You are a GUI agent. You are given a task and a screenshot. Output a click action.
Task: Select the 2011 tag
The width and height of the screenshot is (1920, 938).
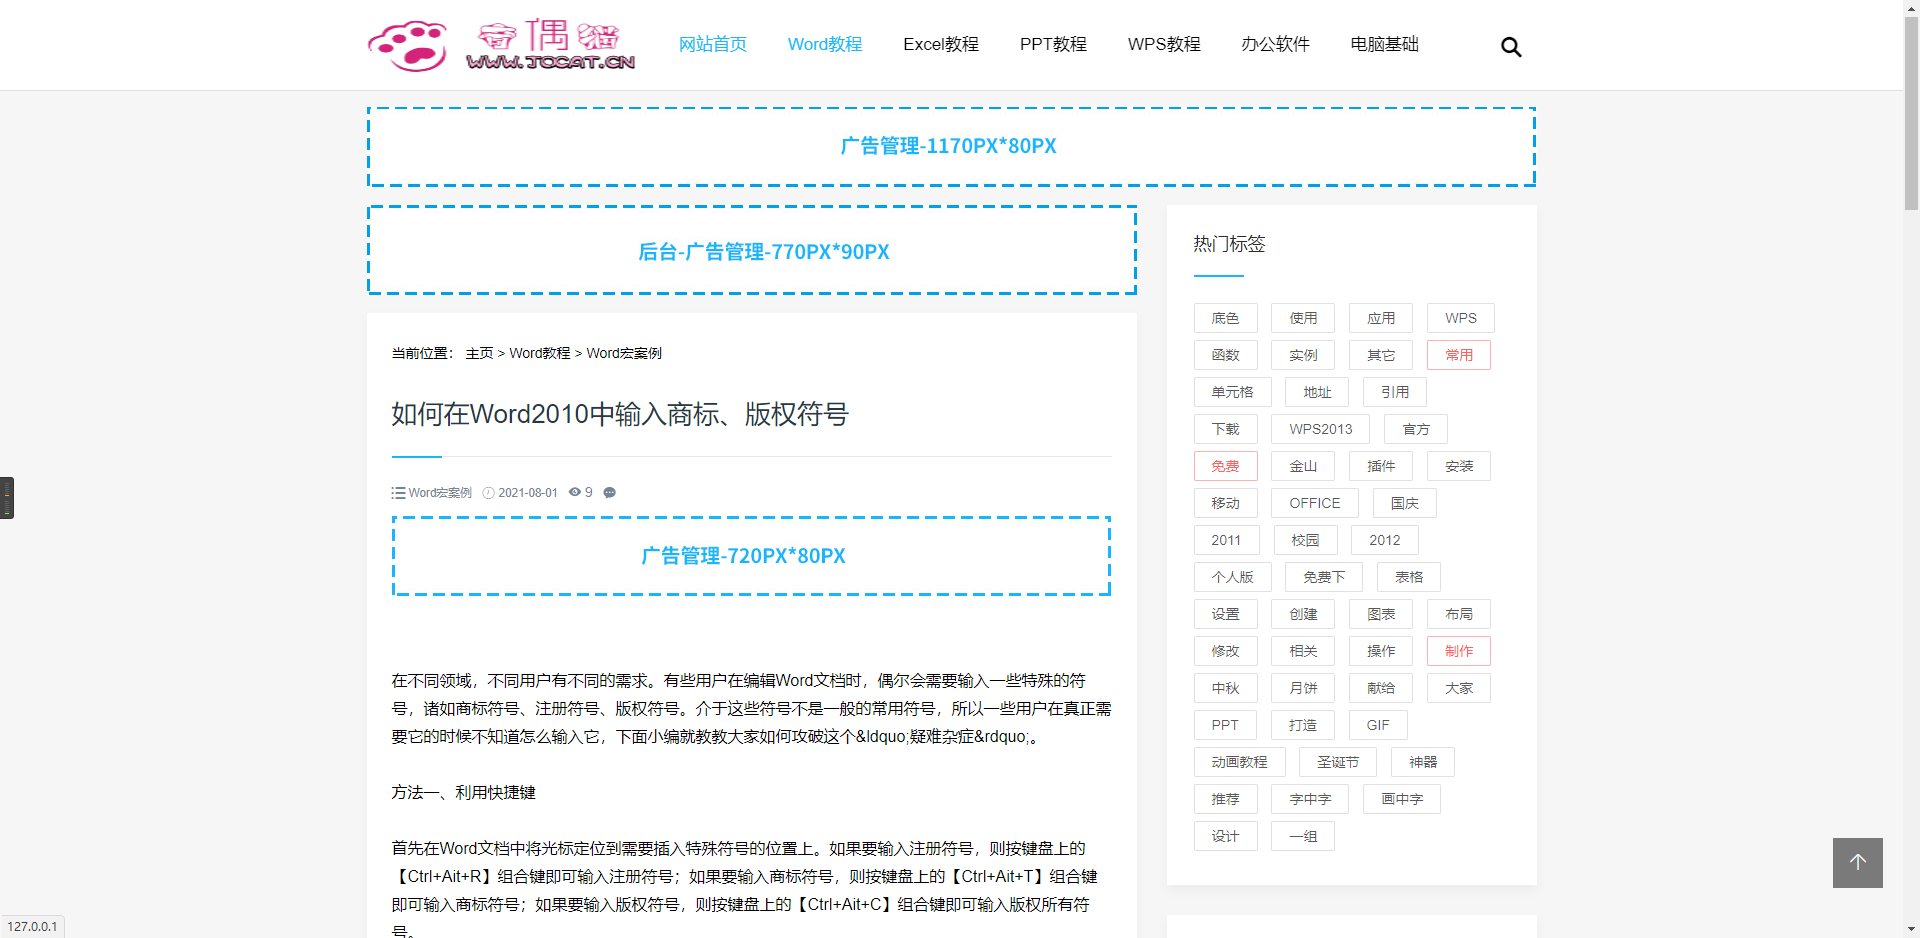pyautogui.click(x=1226, y=540)
